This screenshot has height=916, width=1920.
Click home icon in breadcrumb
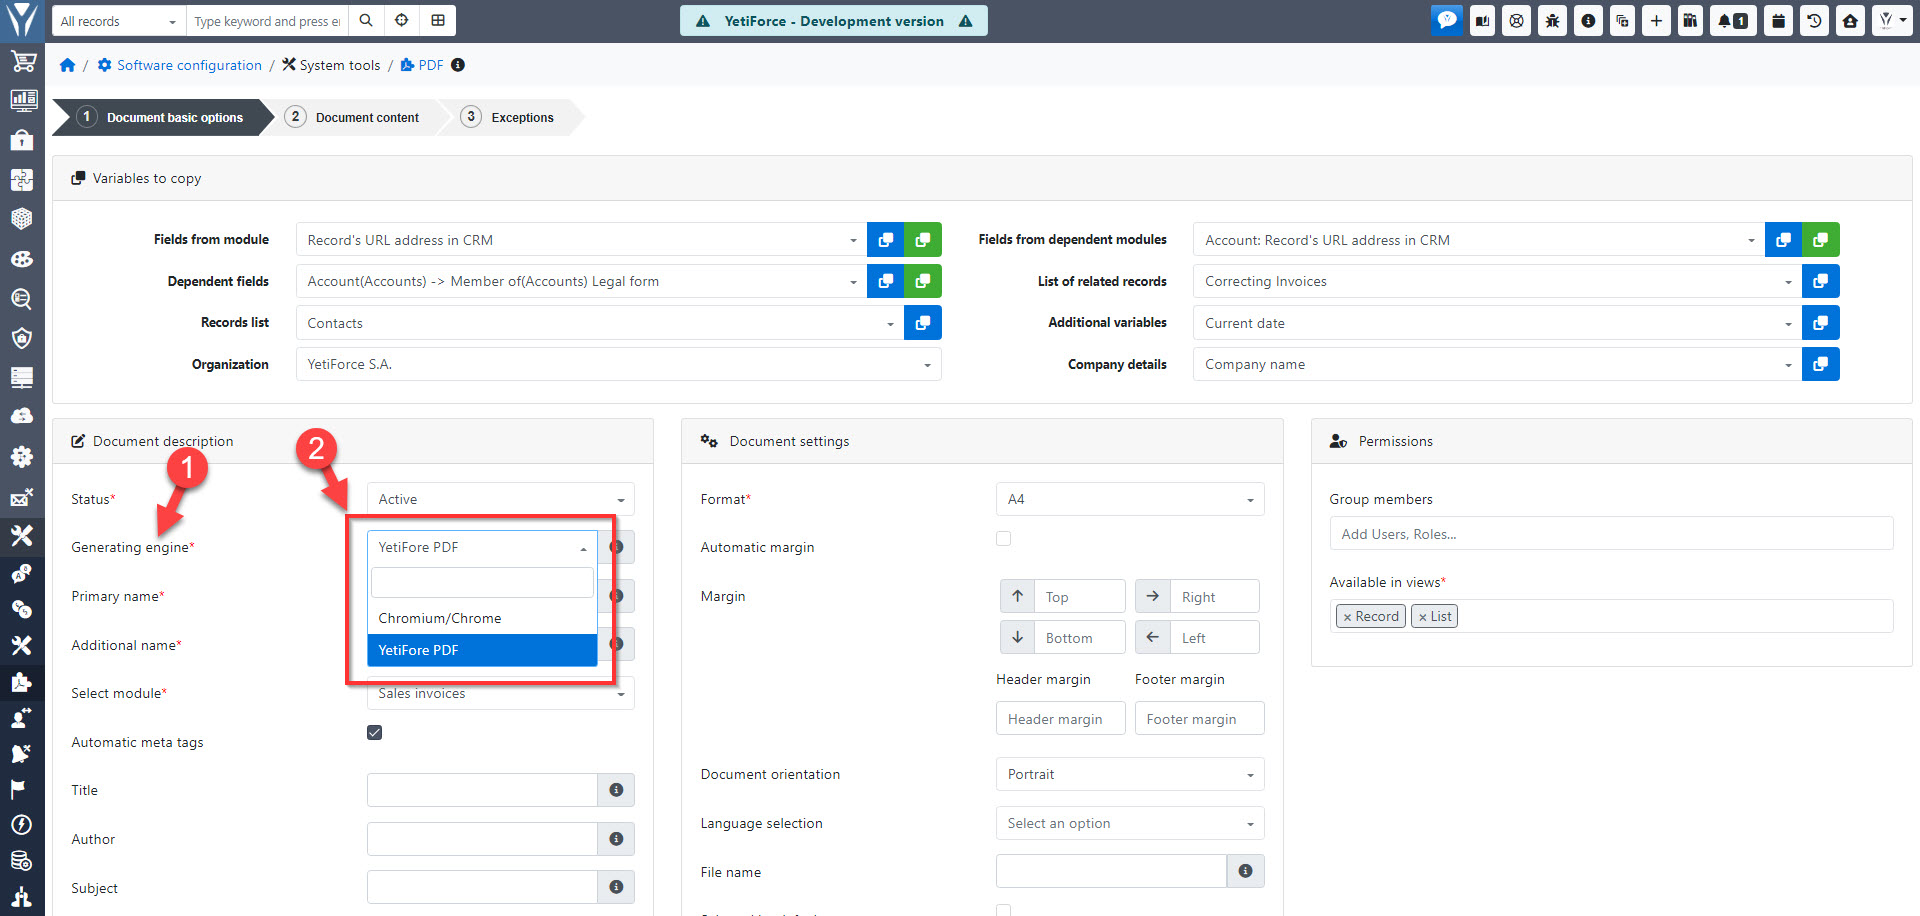point(68,65)
